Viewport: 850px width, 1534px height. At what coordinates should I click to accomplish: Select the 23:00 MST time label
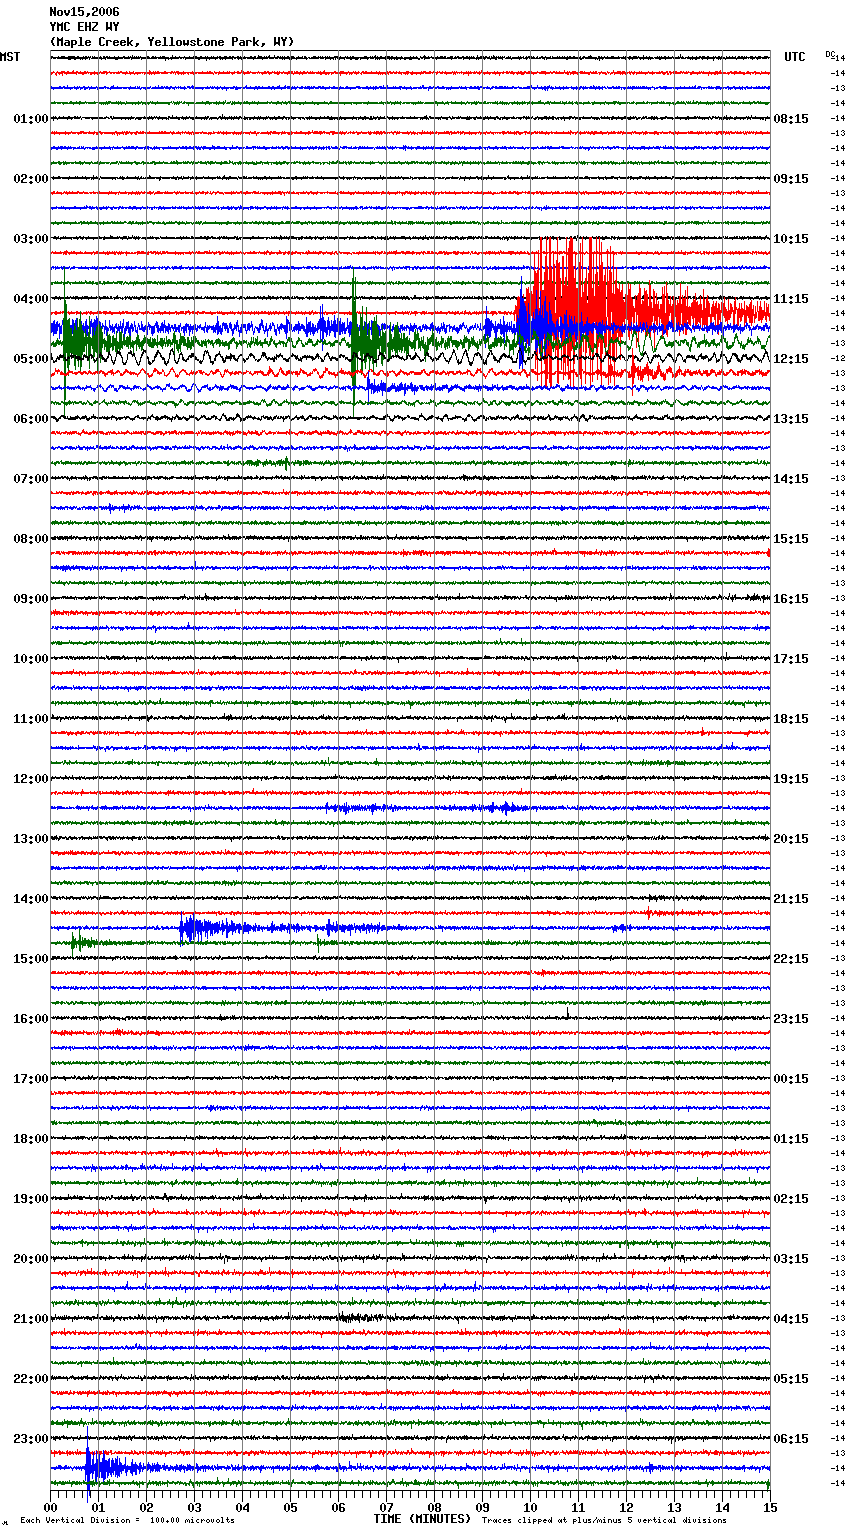coord(31,1439)
